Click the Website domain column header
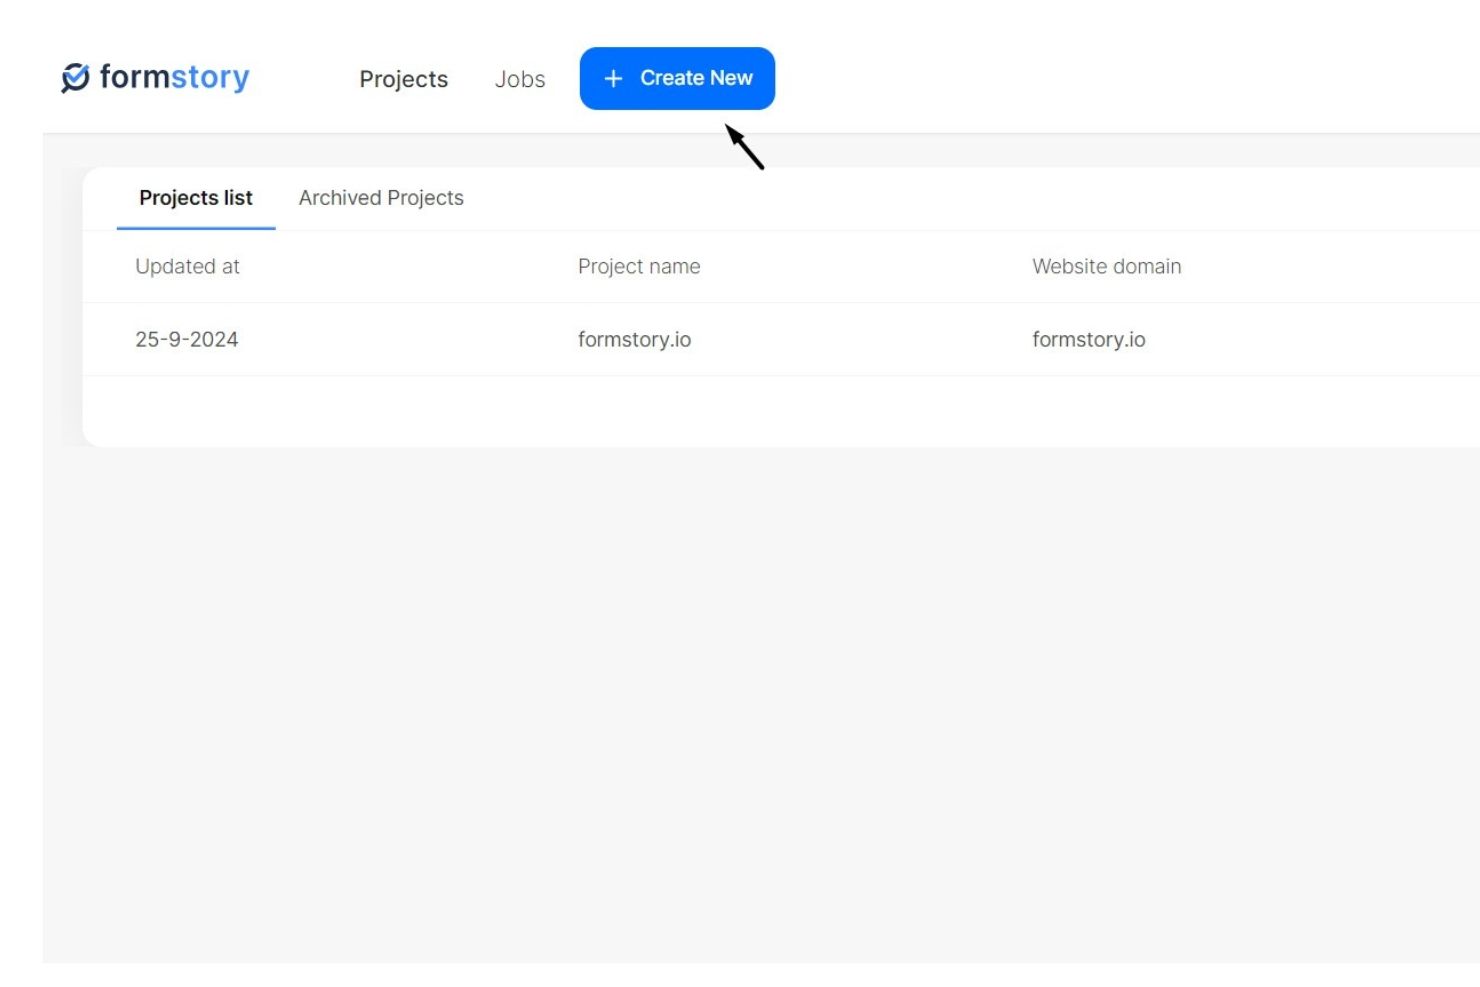 tap(1106, 266)
